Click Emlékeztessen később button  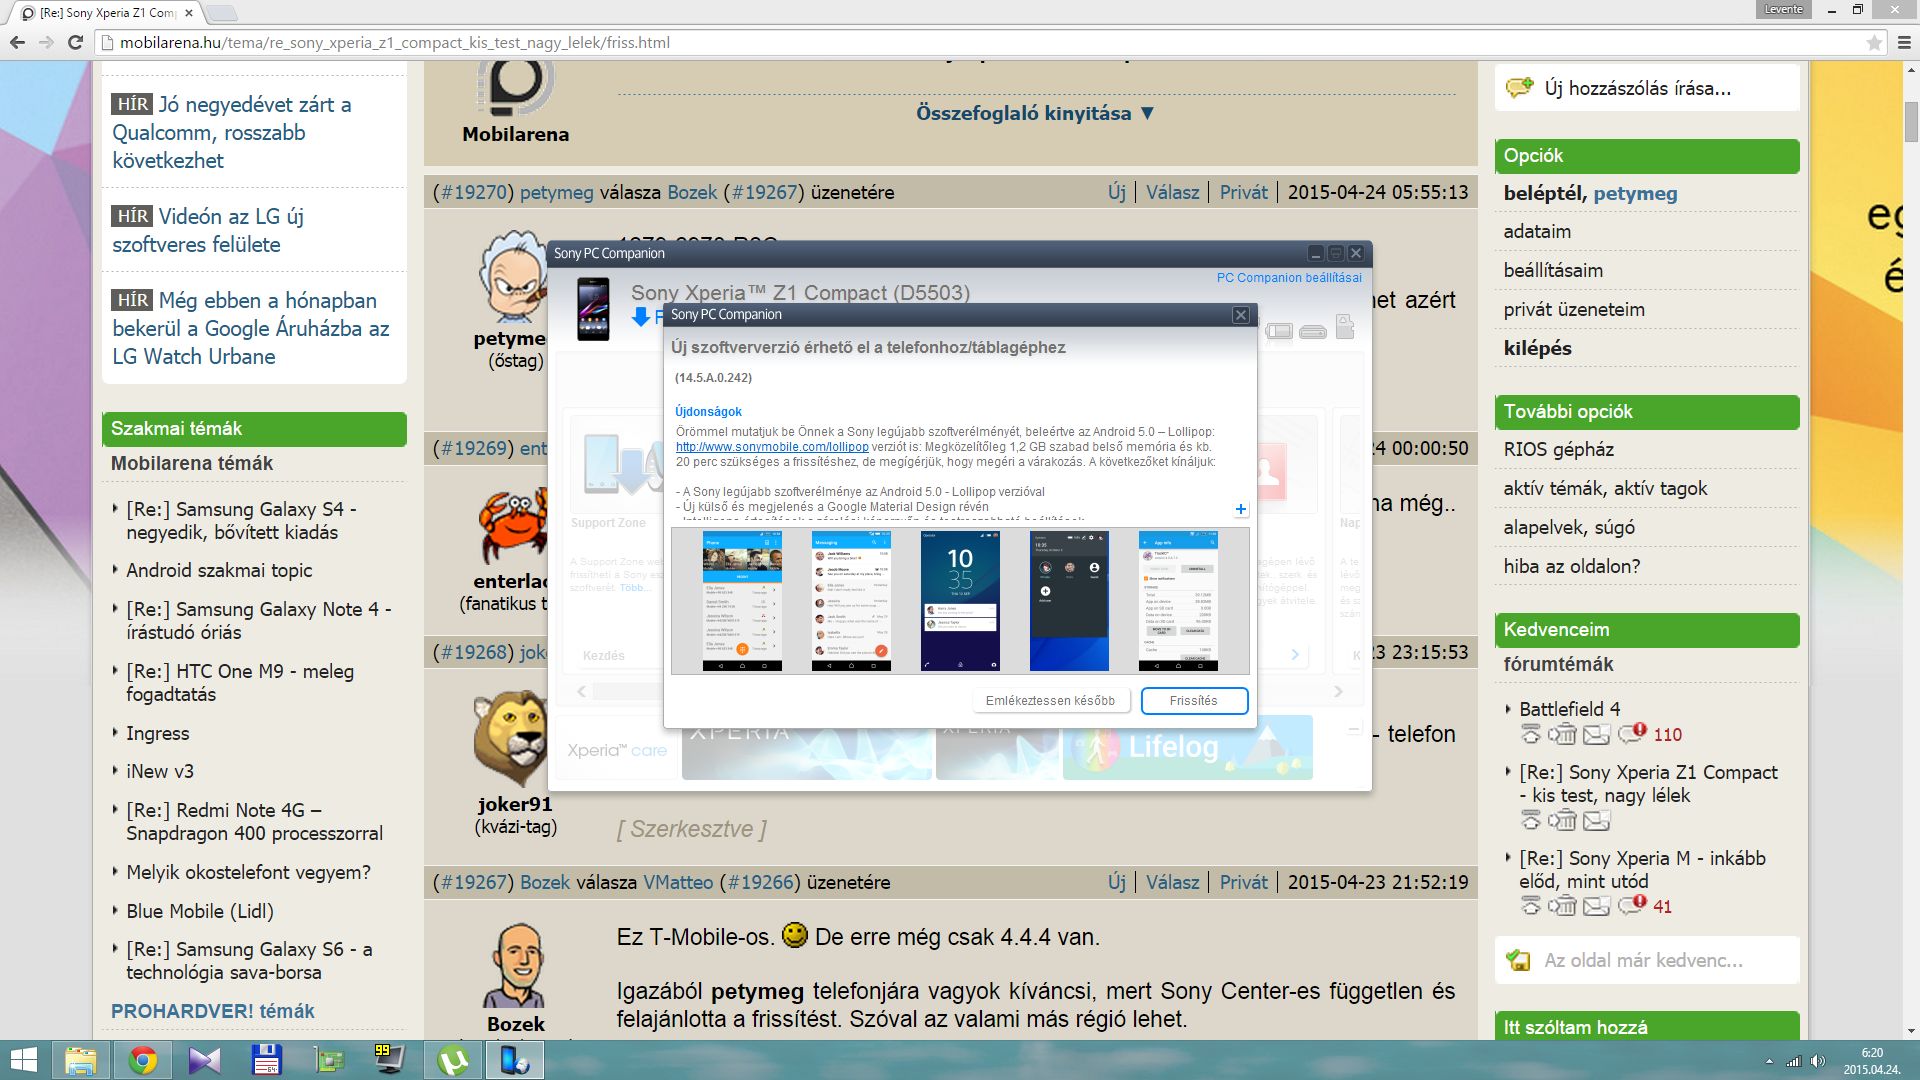1050,701
